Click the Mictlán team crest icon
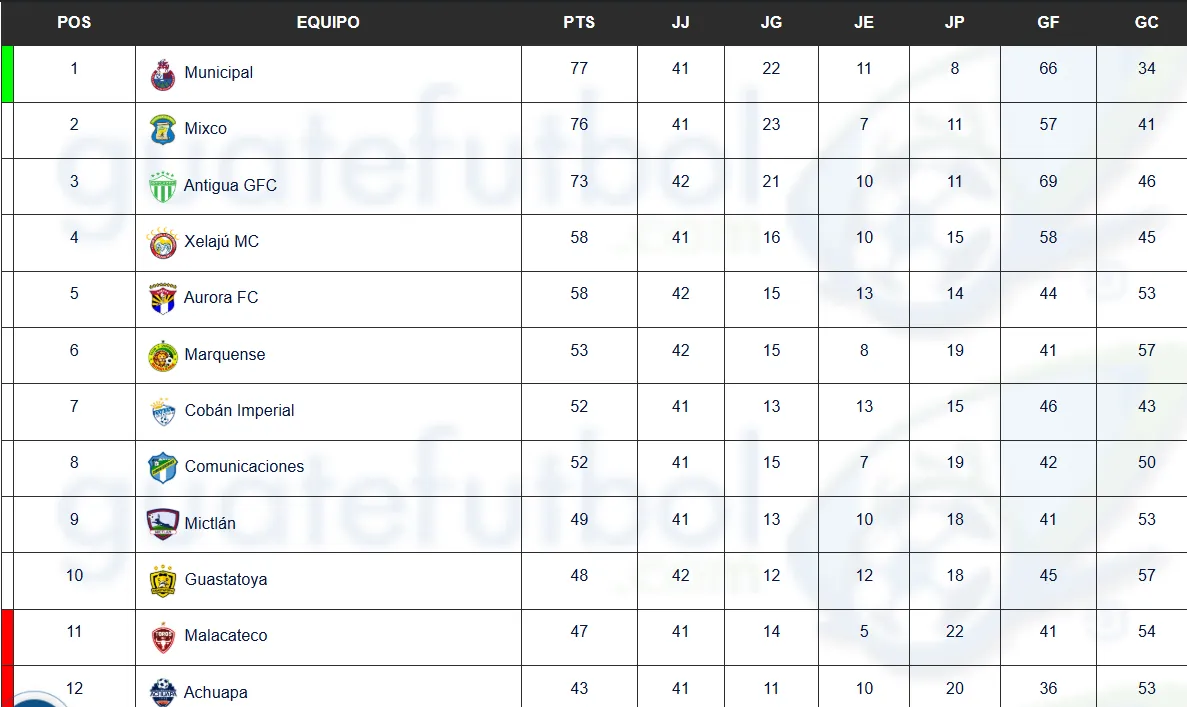This screenshot has height=707, width=1187. coord(162,523)
